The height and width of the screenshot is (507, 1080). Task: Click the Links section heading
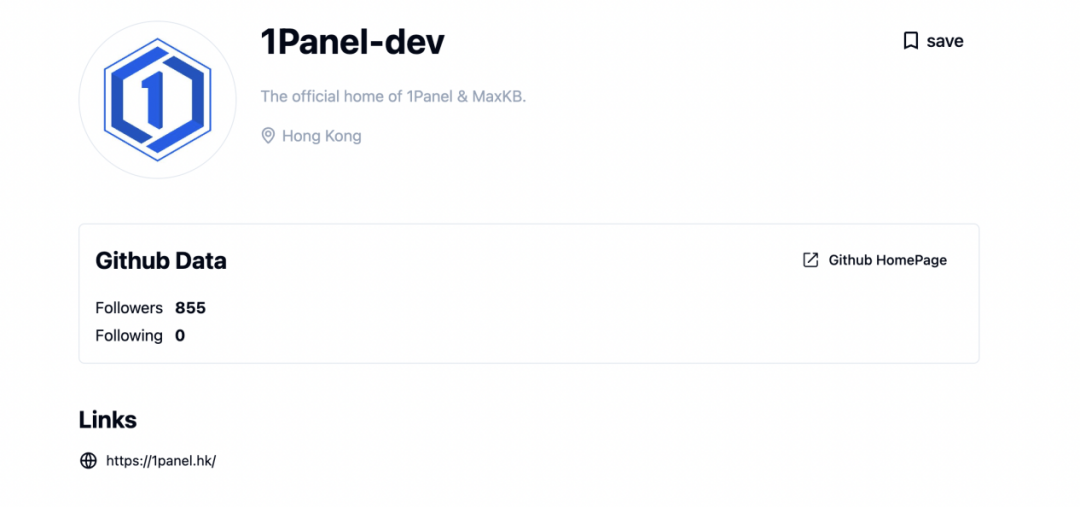(108, 420)
